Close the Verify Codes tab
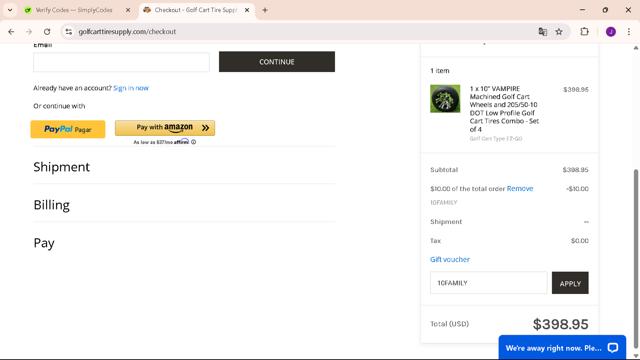This screenshot has height=360, width=640. (x=128, y=10)
